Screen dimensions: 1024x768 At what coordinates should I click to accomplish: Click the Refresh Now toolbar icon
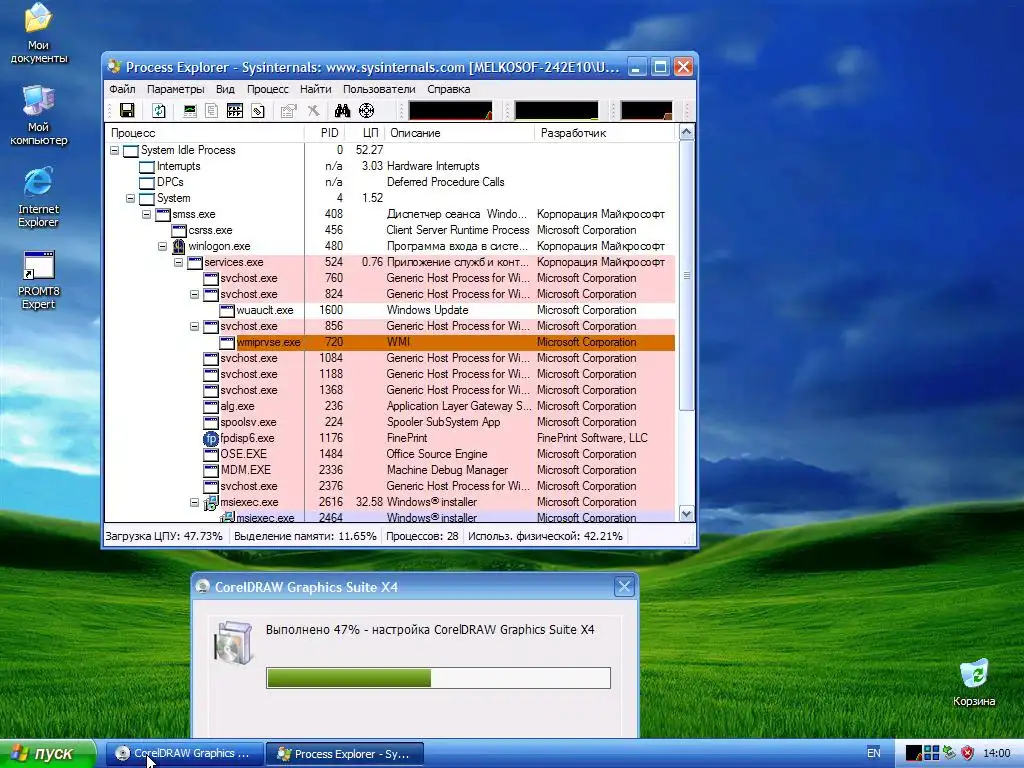coord(159,110)
